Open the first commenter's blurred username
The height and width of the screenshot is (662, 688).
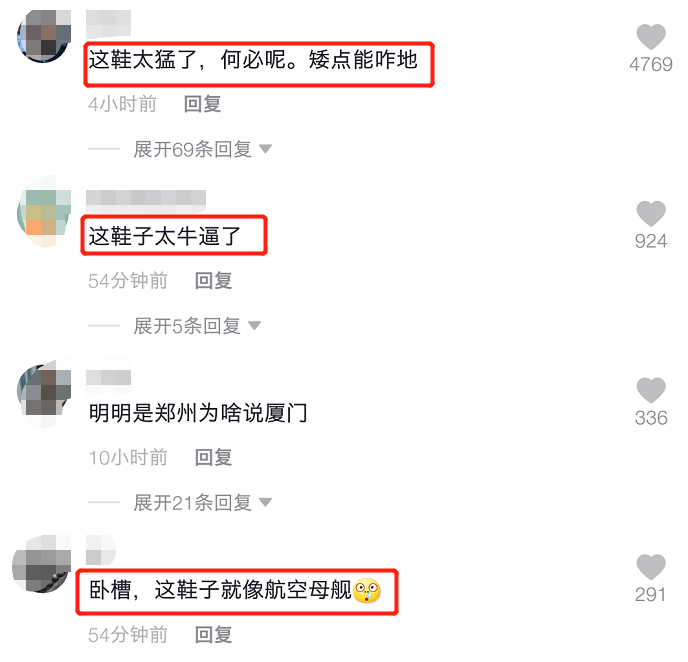[108, 23]
